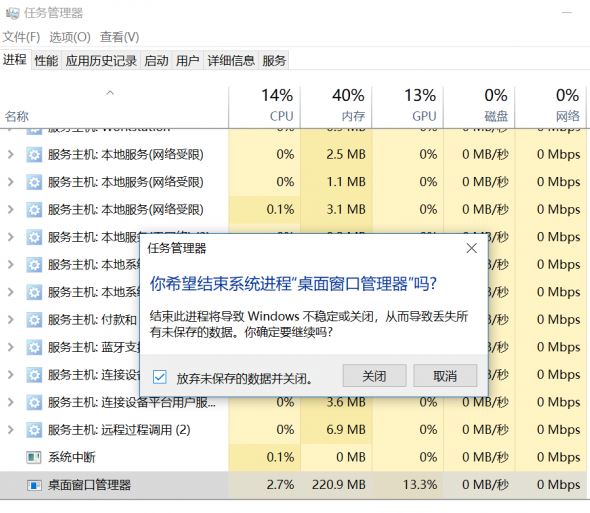Click the 6.9 MB memory cell
This screenshot has width=590, height=513.
click(x=336, y=430)
